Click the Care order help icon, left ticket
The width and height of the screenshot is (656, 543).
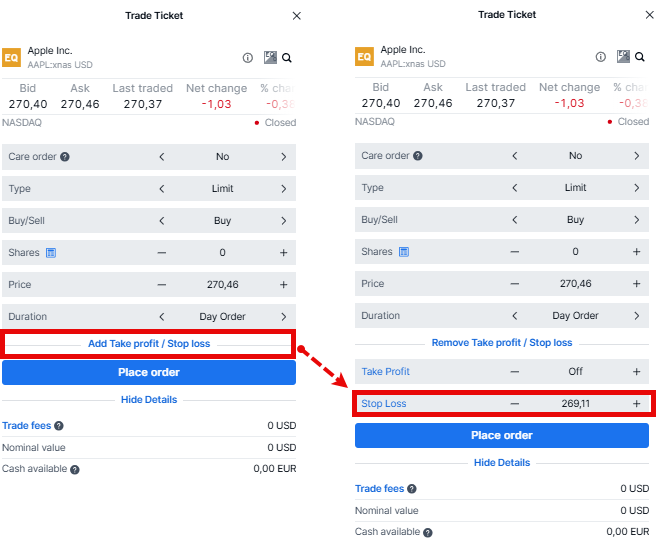(65, 157)
